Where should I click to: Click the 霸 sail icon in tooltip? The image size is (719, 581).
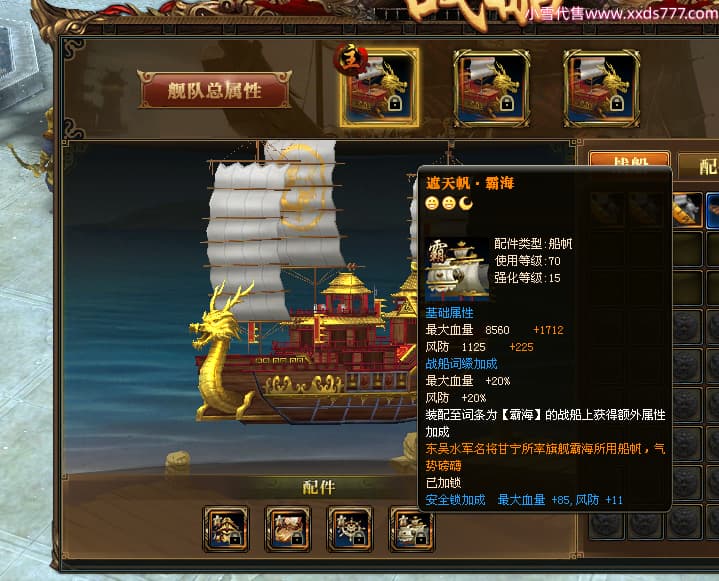tap(457, 269)
